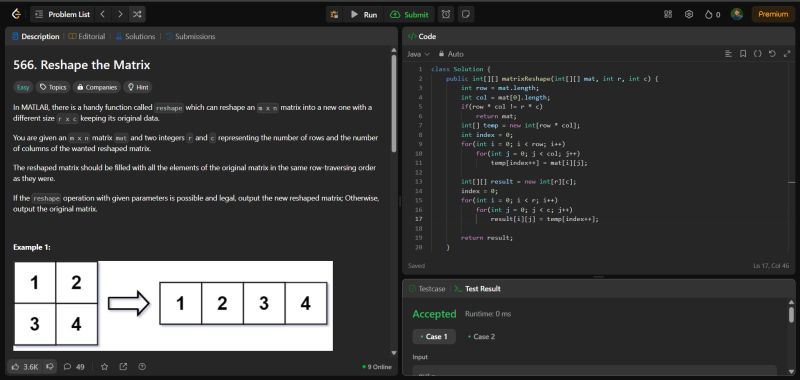Open the LeetCode home logo

coord(16,14)
